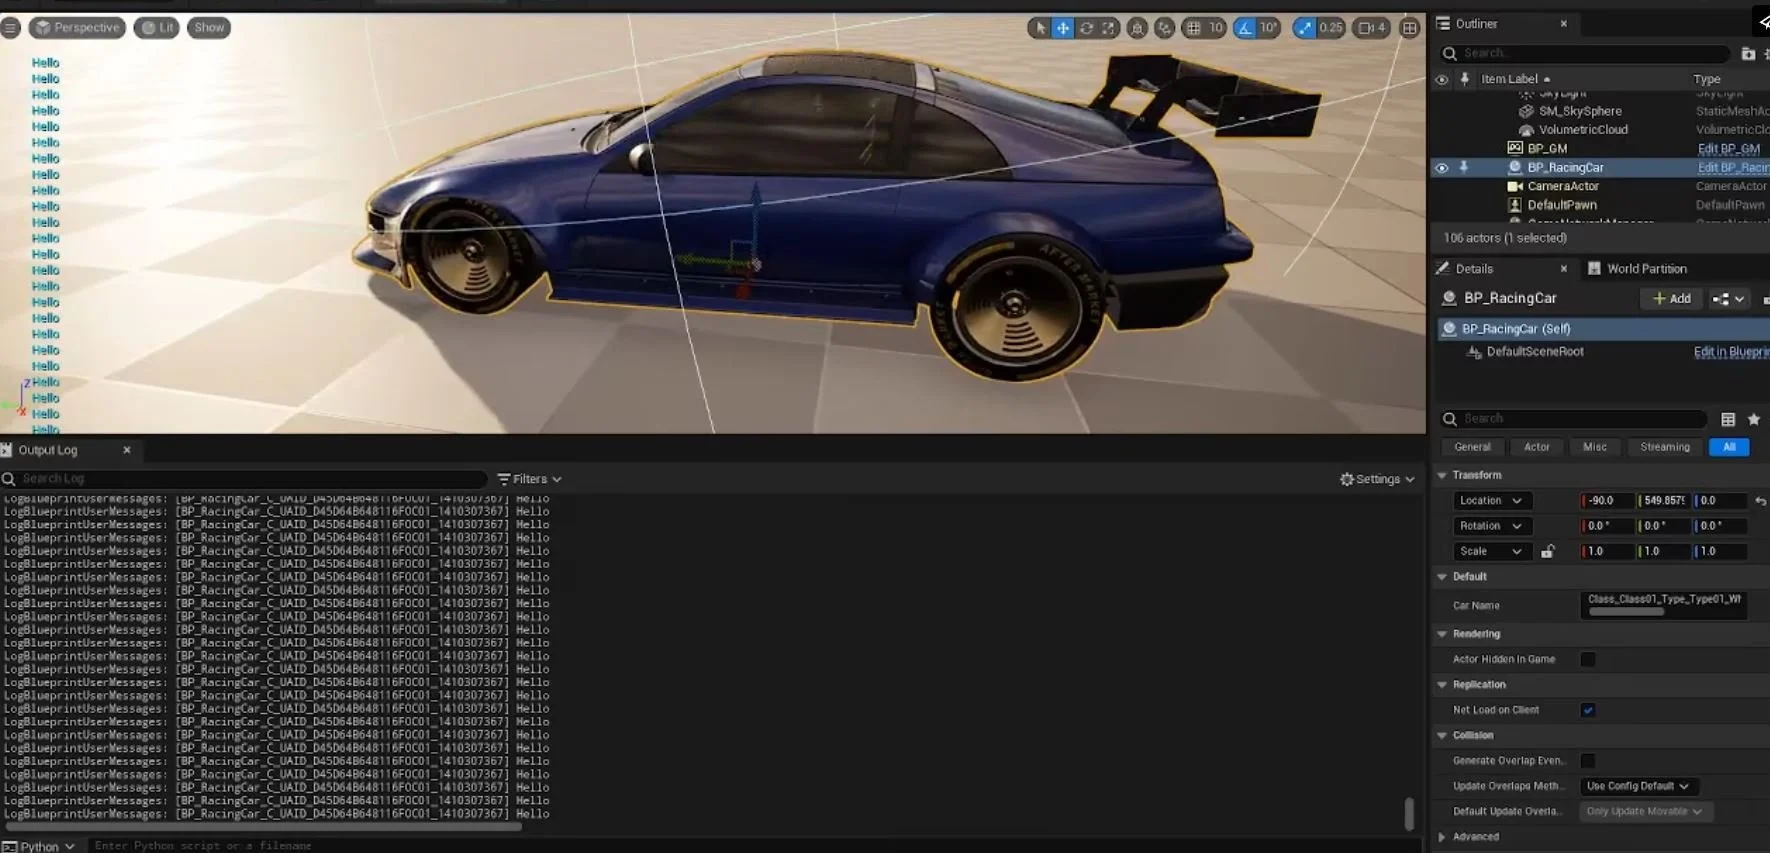Screen dimensions: 1770x853
Task: Select the General filter tab
Action: click(1472, 447)
